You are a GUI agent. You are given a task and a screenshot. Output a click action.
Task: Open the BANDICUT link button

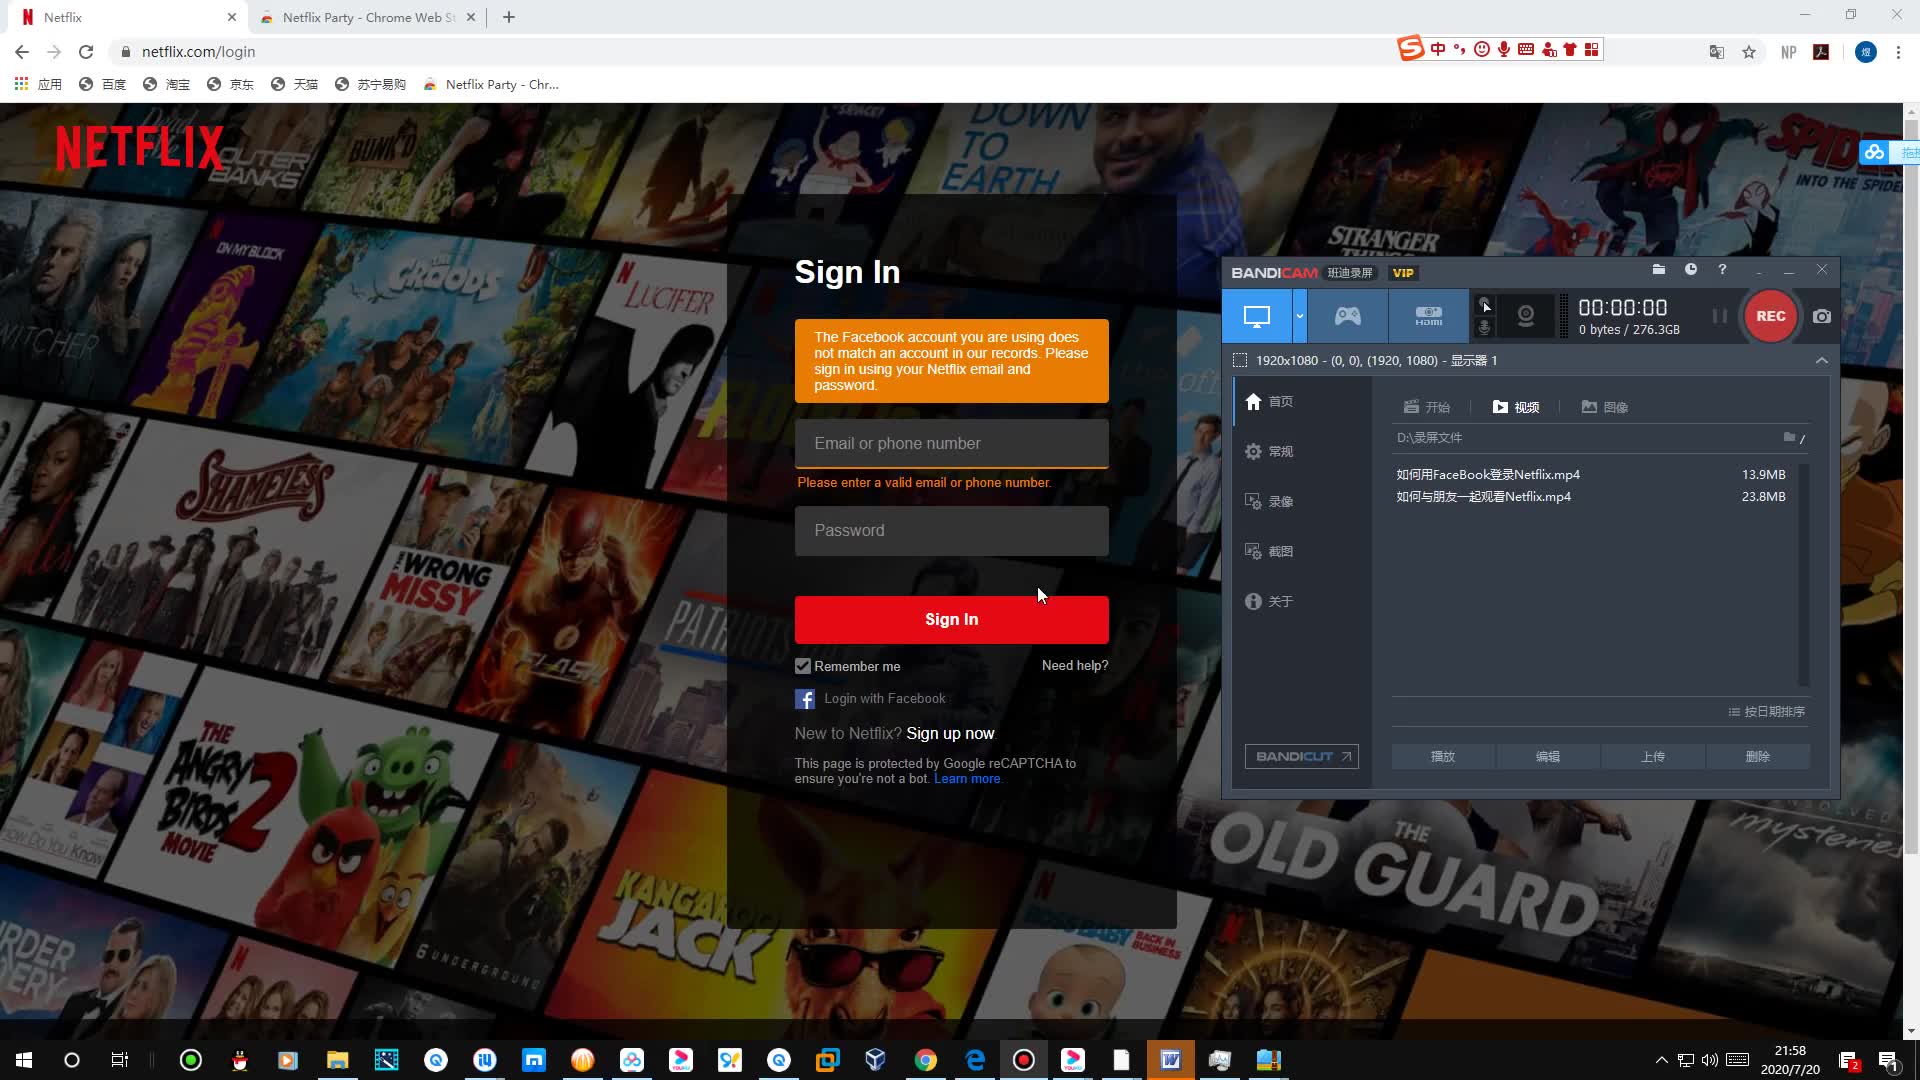(1301, 756)
